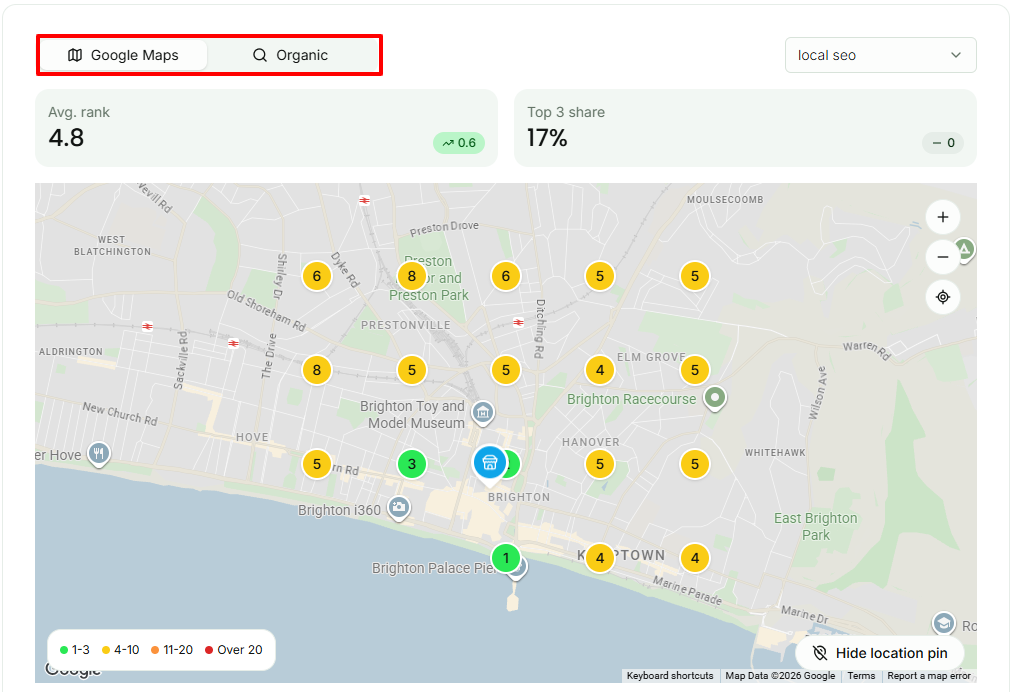The image size is (1011, 692).
Task: Click the green 1-3 legend dot
Action: coord(64,650)
